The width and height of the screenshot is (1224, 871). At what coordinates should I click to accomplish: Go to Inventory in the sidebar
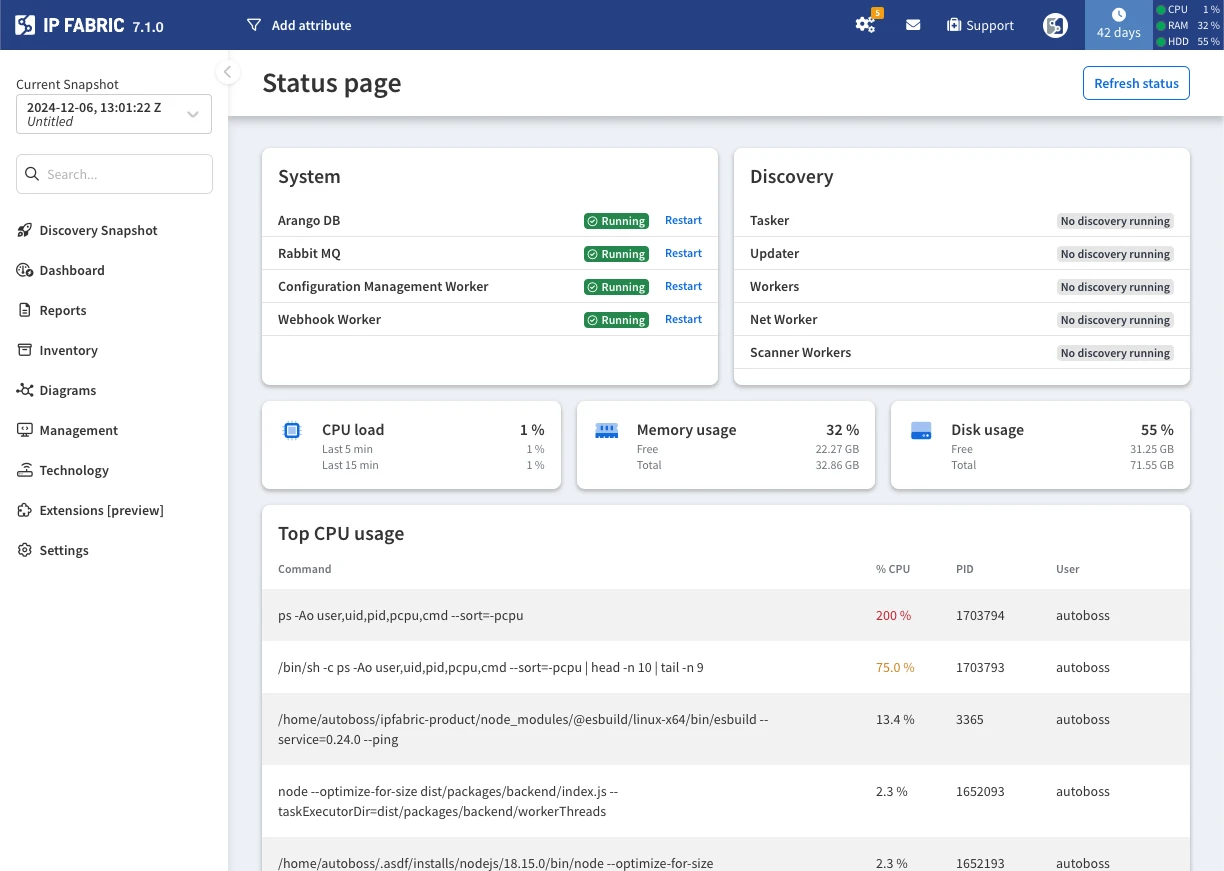click(x=68, y=350)
